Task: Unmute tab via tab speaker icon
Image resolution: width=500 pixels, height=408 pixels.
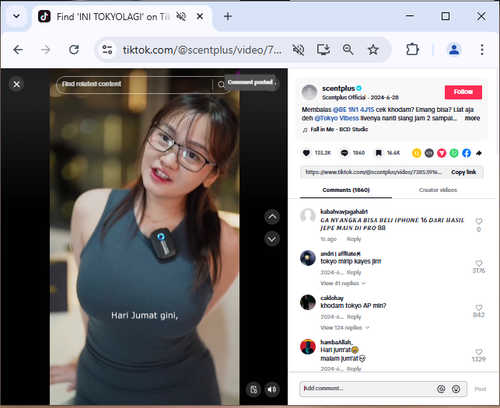Action: pos(181,16)
